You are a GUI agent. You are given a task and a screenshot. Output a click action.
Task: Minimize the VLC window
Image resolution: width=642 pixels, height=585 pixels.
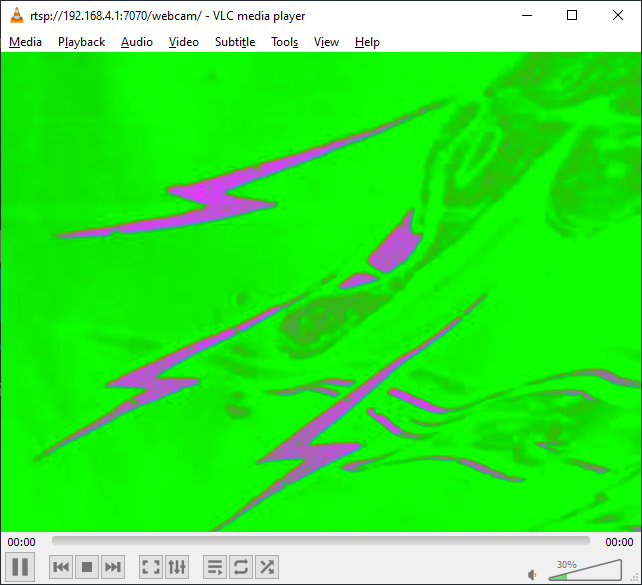[x=527, y=16]
